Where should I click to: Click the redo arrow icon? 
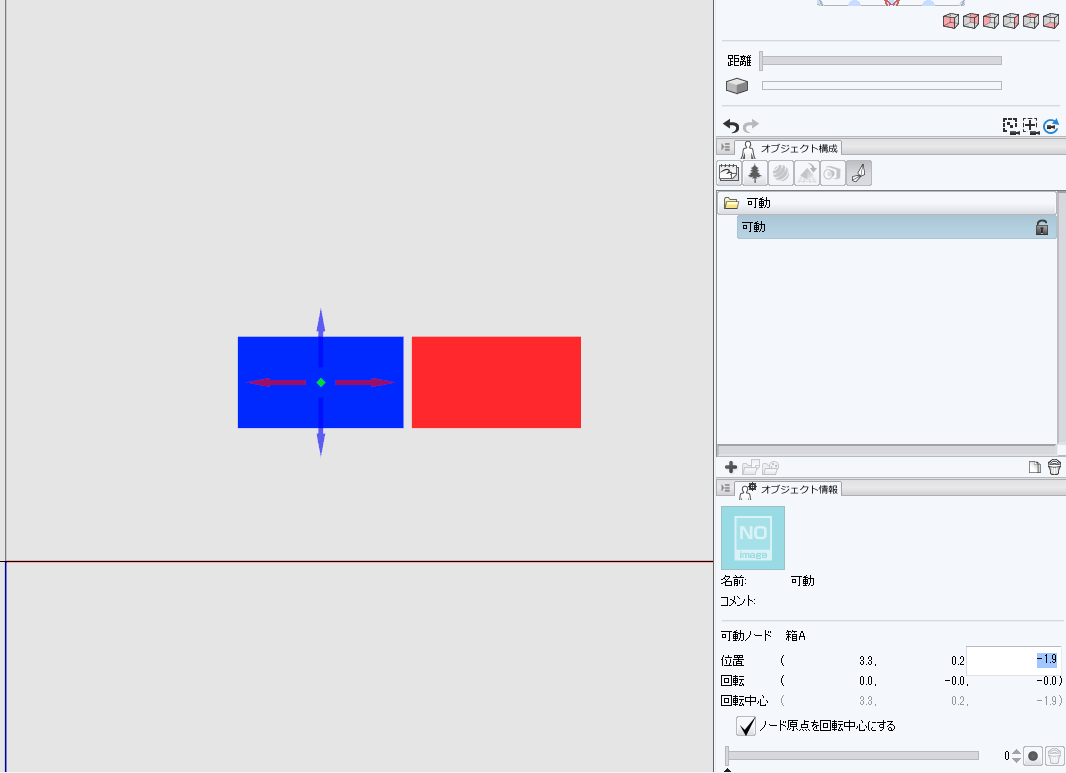tap(751, 126)
